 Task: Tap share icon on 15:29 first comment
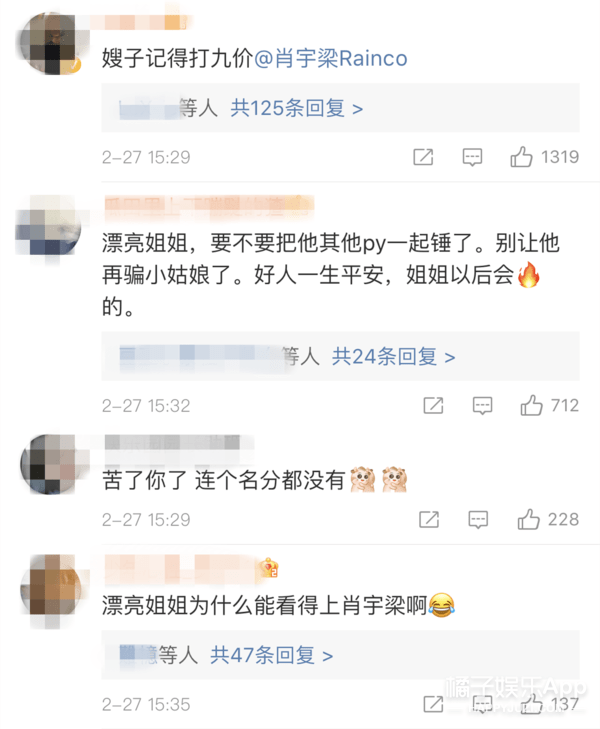[x=423, y=157]
